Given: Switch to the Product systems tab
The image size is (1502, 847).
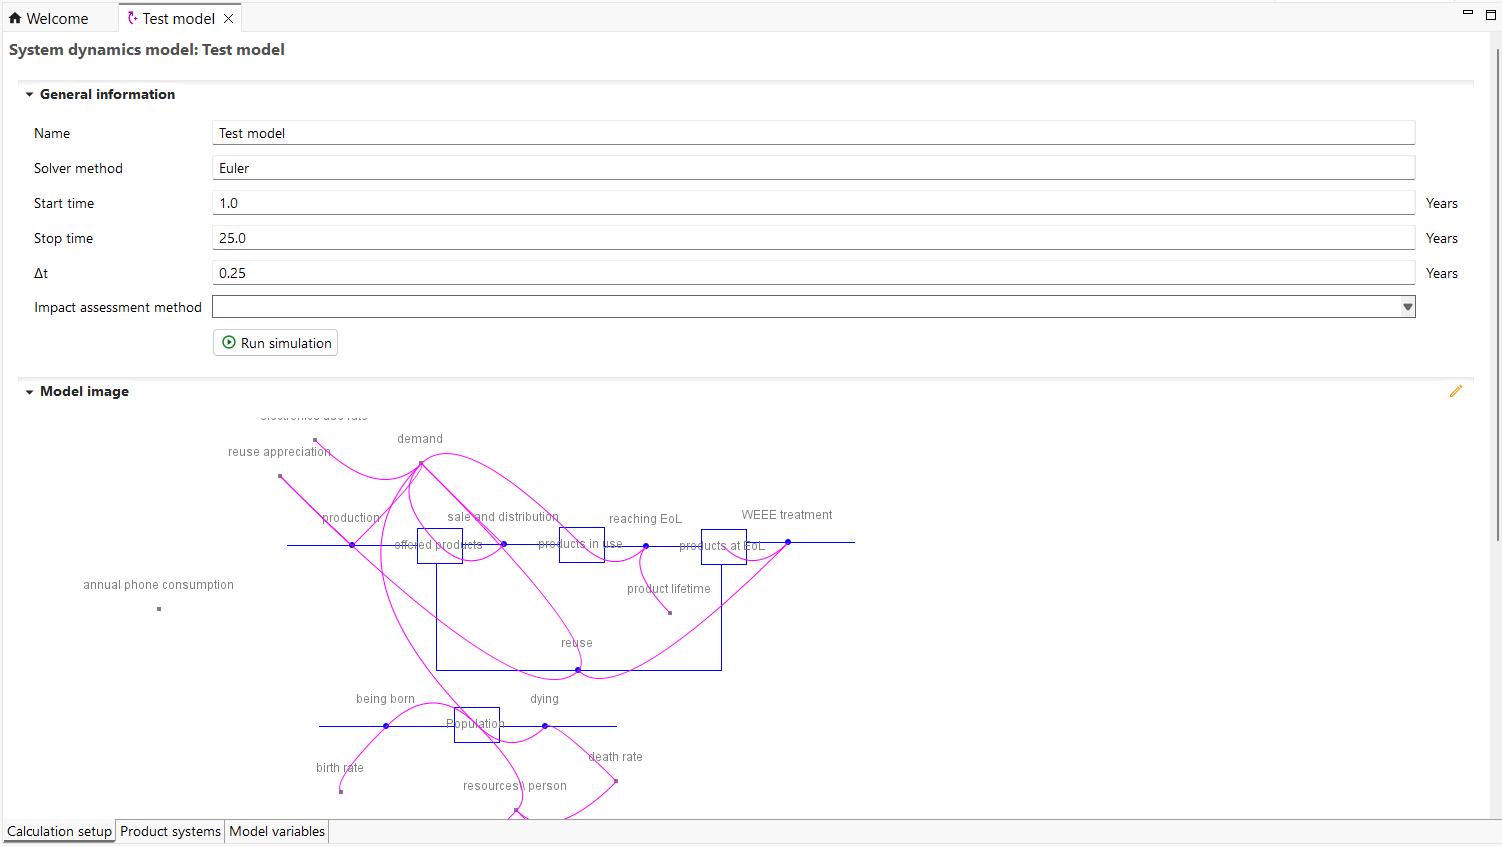Looking at the screenshot, I should pyautogui.click(x=170, y=831).
